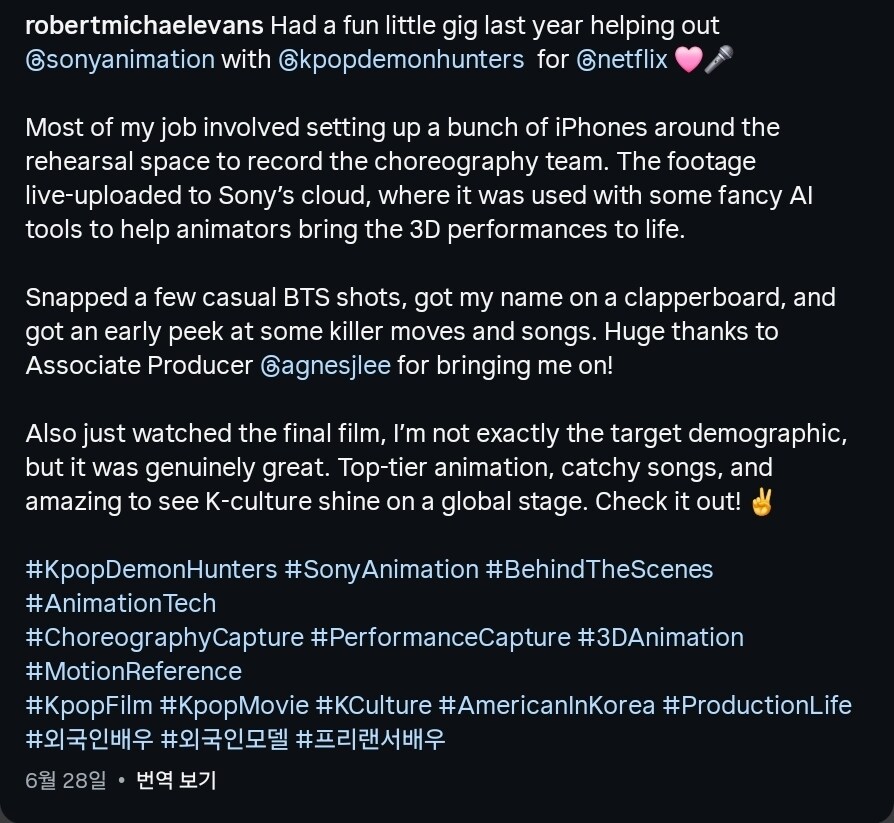Open the #외국인배우 hashtag
The width and height of the screenshot is (894, 823).
90,739
